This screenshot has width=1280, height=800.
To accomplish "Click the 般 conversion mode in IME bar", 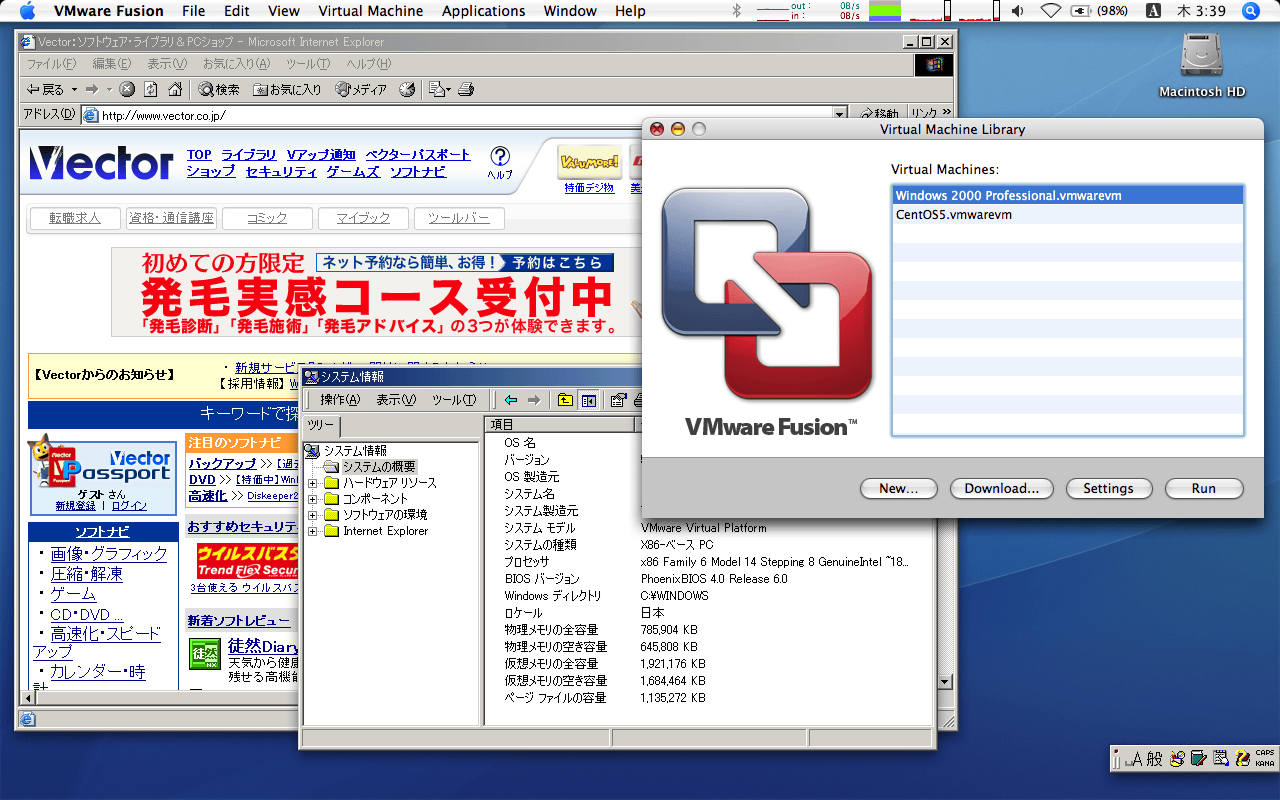I will point(1155,759).
